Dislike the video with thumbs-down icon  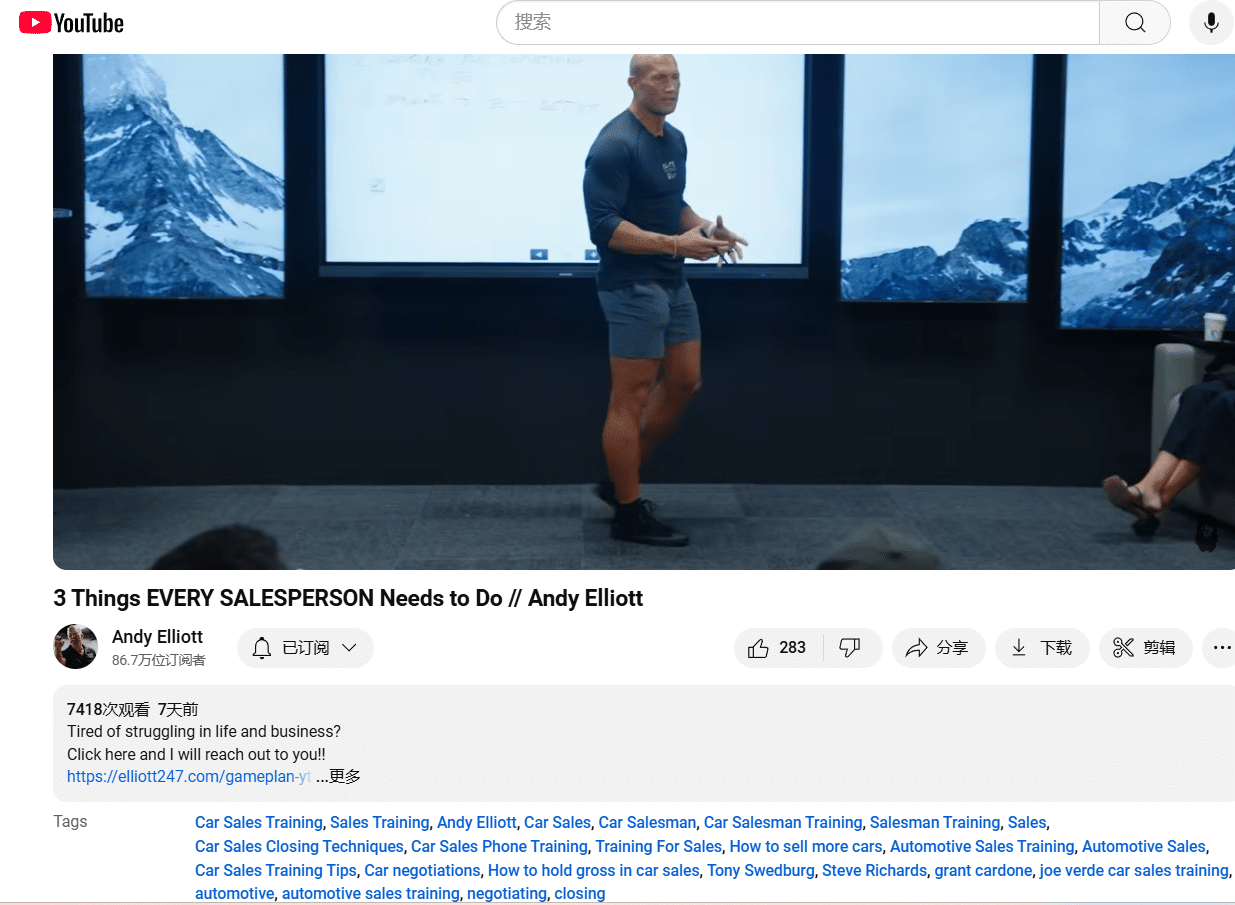coord(850,648)
